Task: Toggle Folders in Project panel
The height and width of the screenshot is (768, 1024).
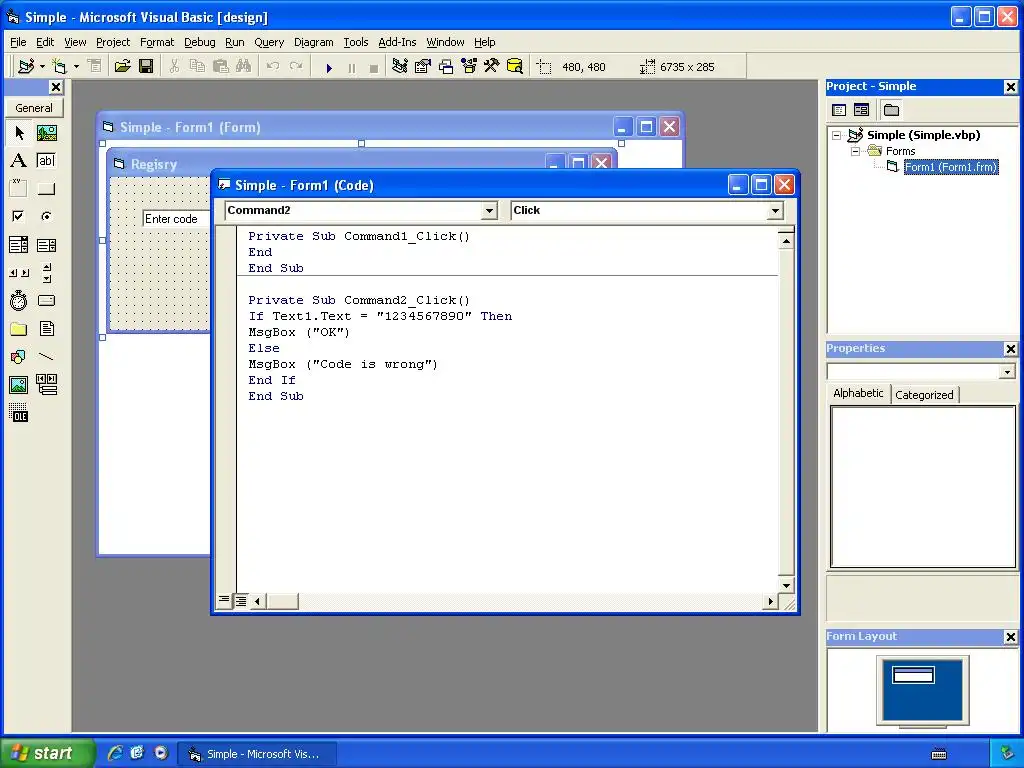Action: (891, 110)
